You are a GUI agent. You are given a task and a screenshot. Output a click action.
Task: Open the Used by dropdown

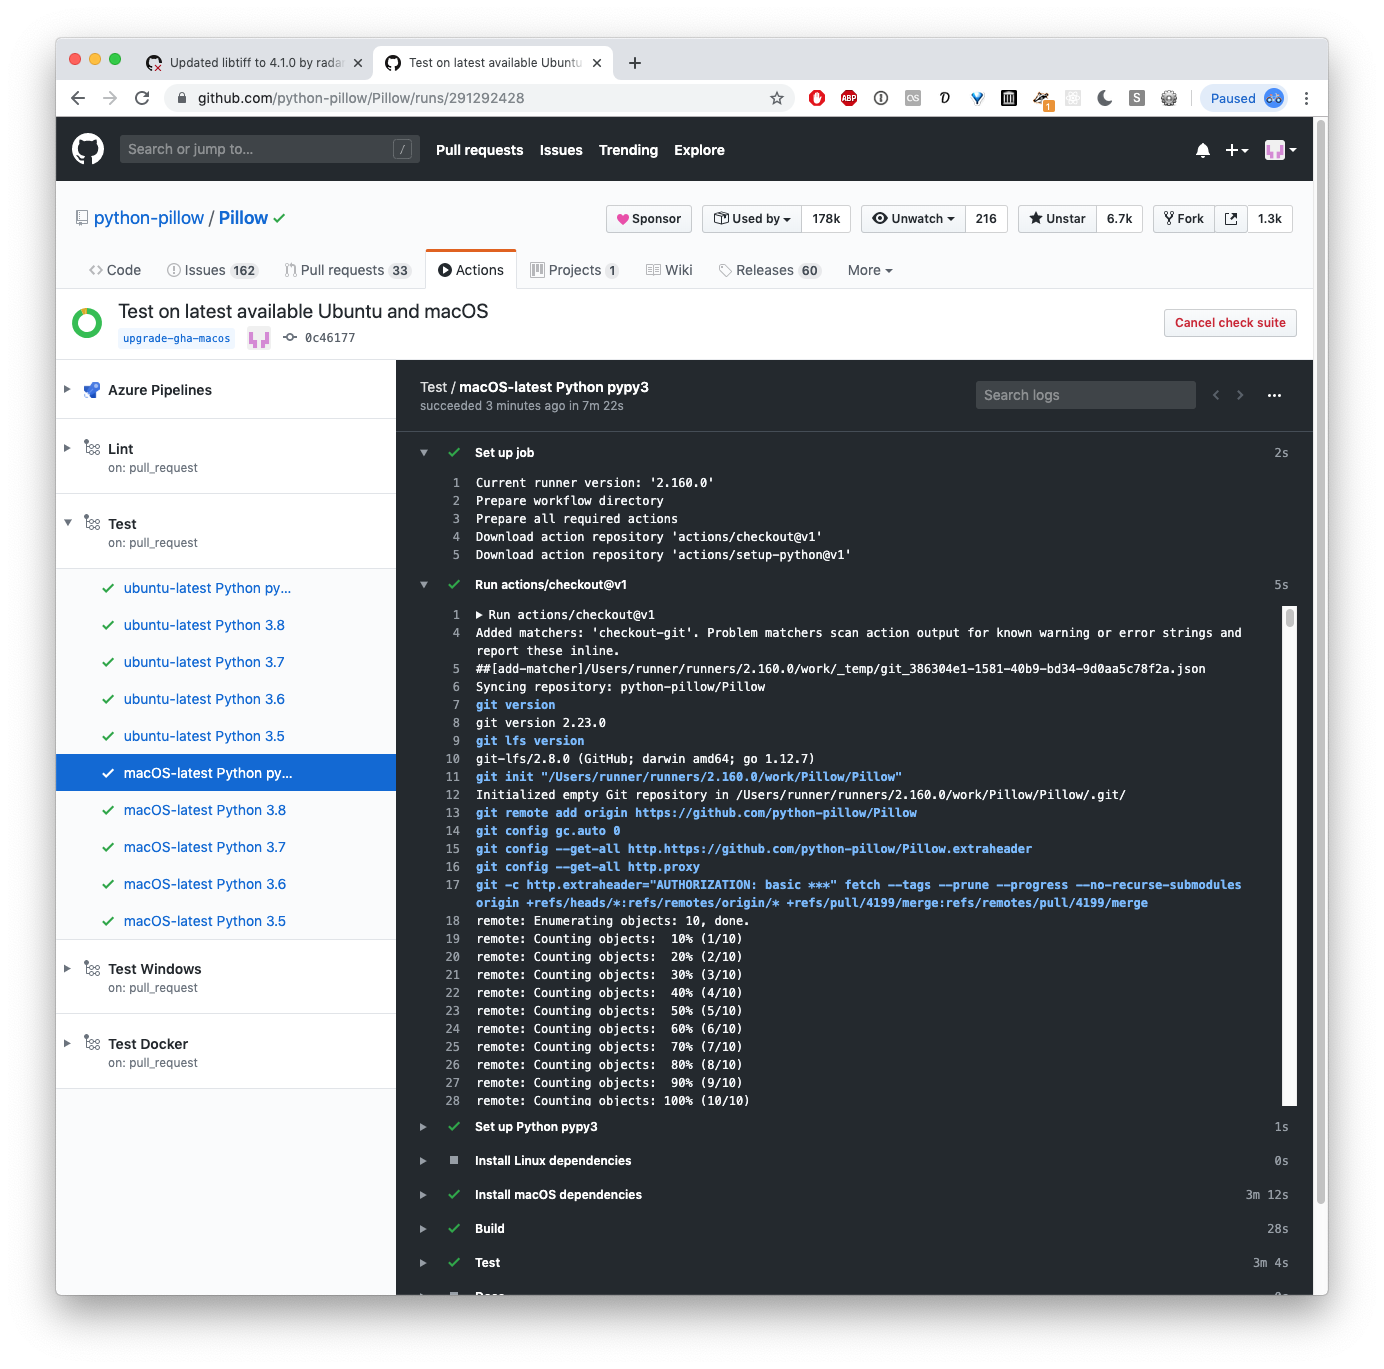pos(752,219)
